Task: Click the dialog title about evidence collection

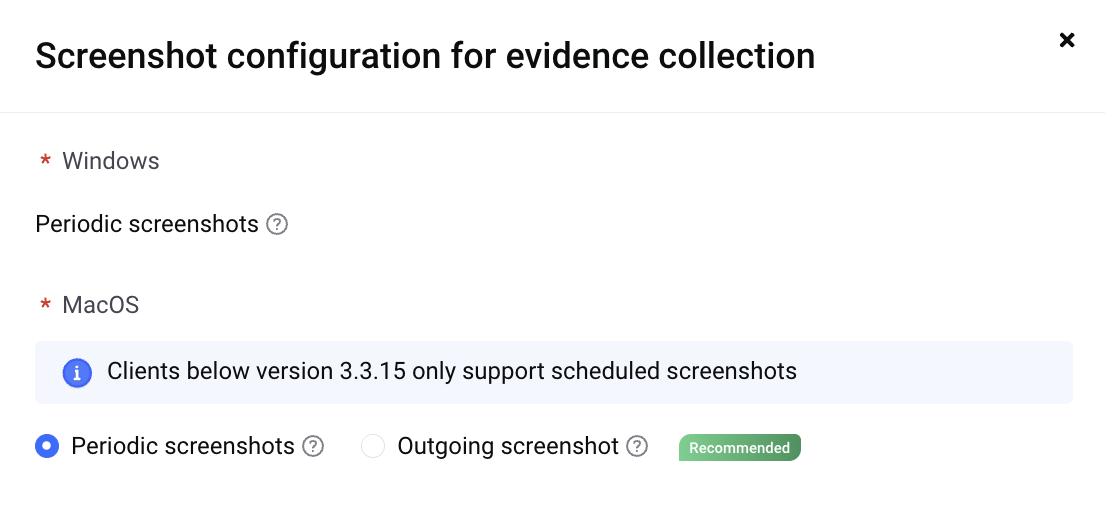Action: point(425,56)
